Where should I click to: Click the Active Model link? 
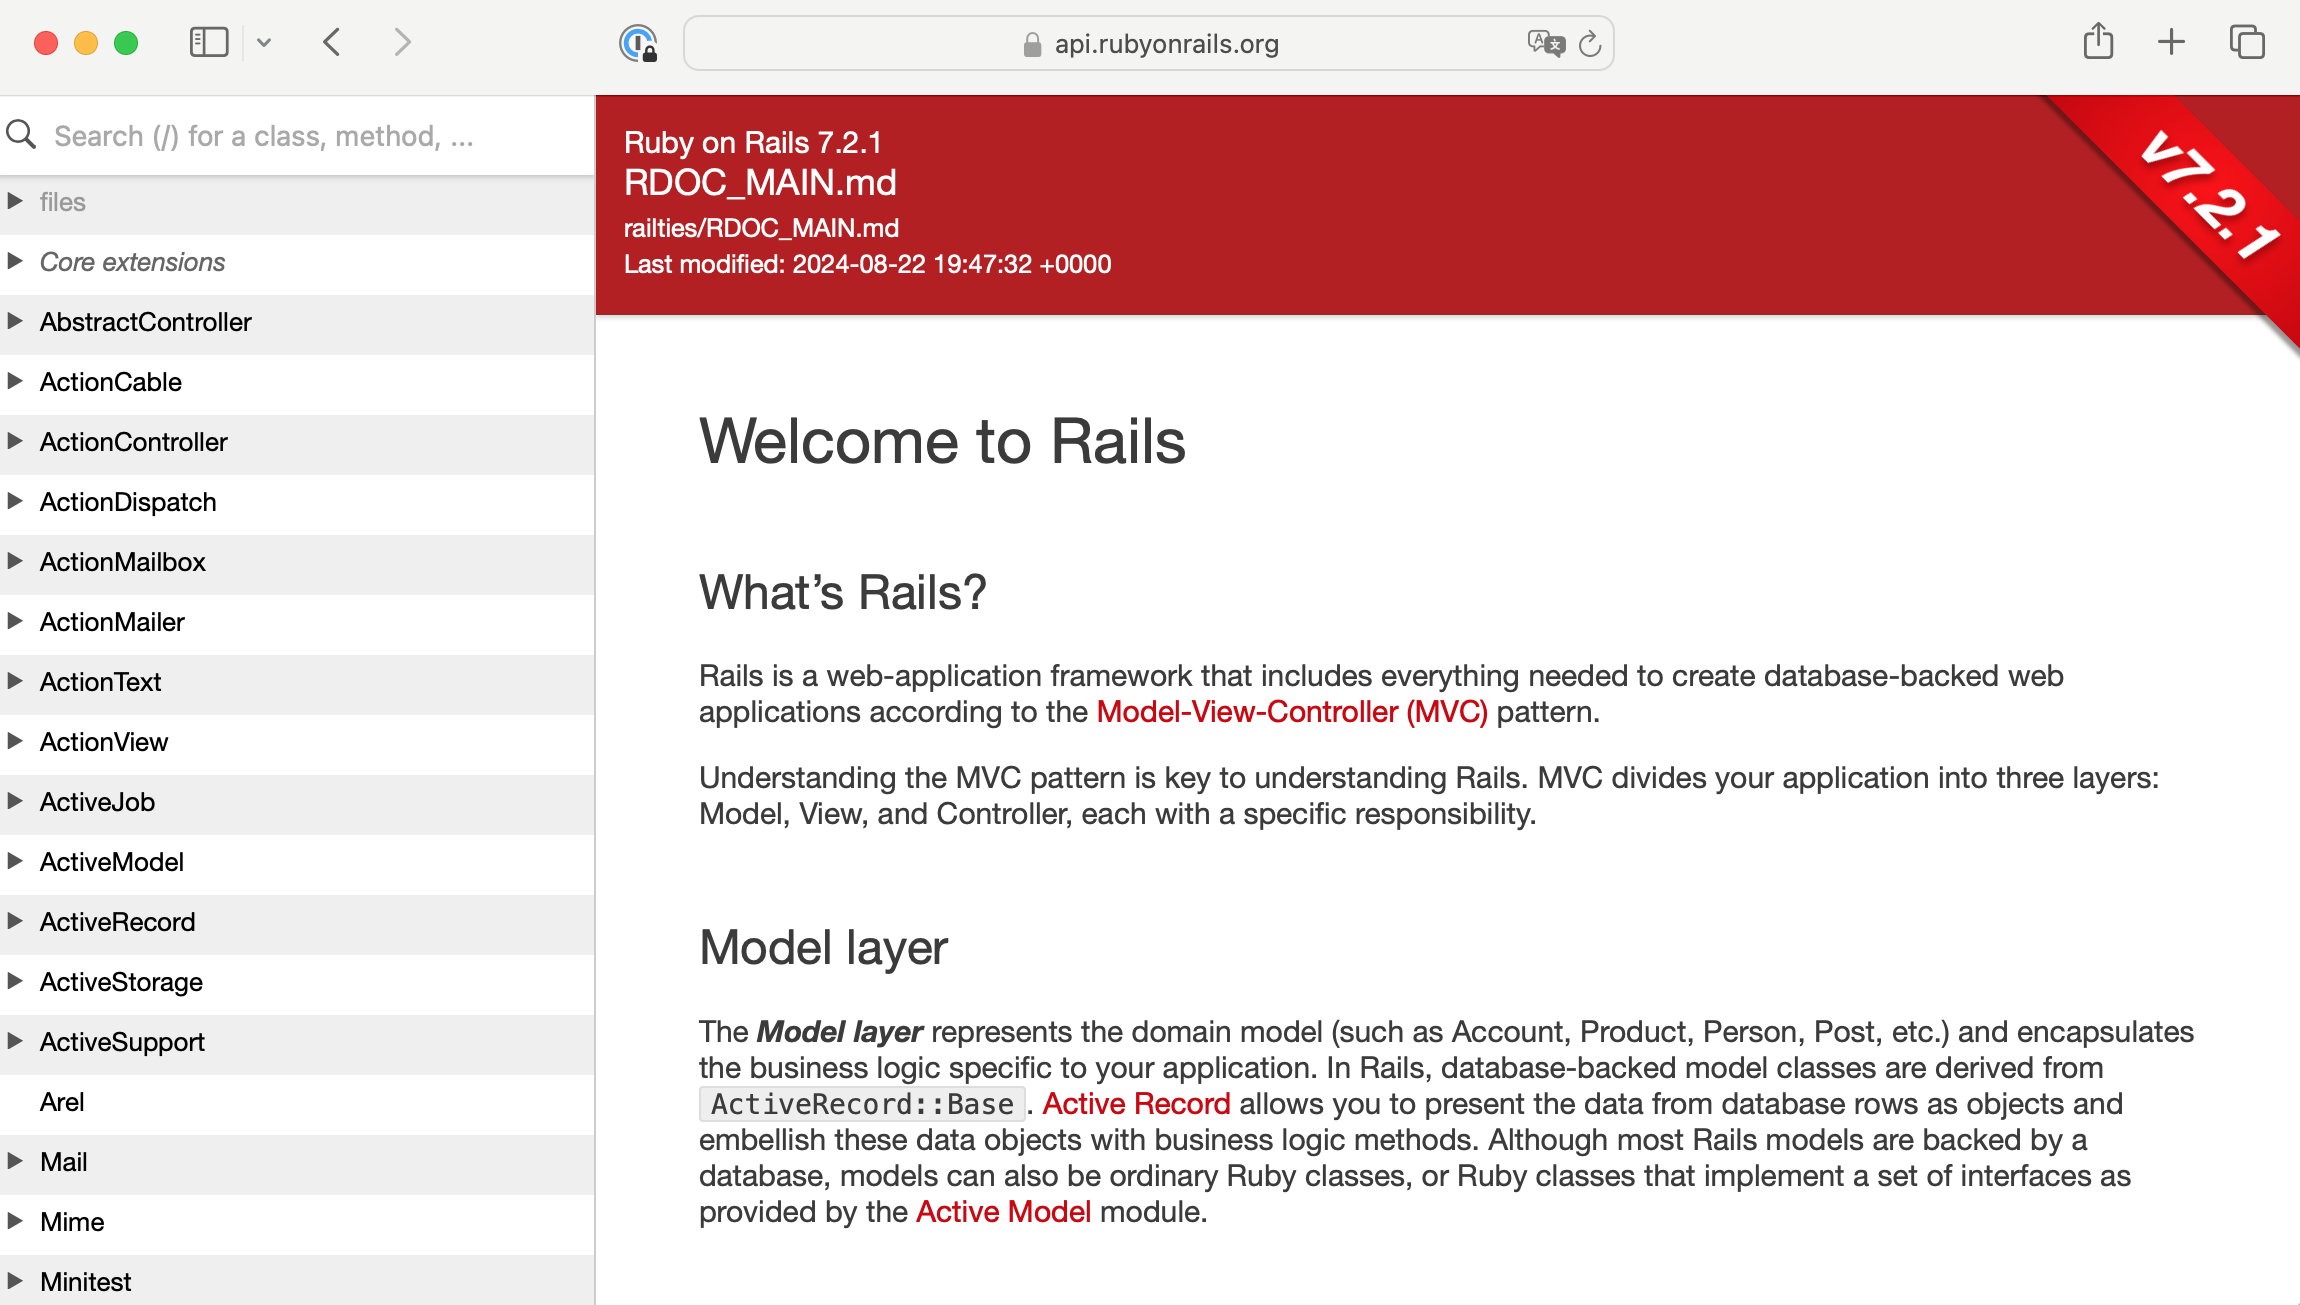click(1003, 1211)
